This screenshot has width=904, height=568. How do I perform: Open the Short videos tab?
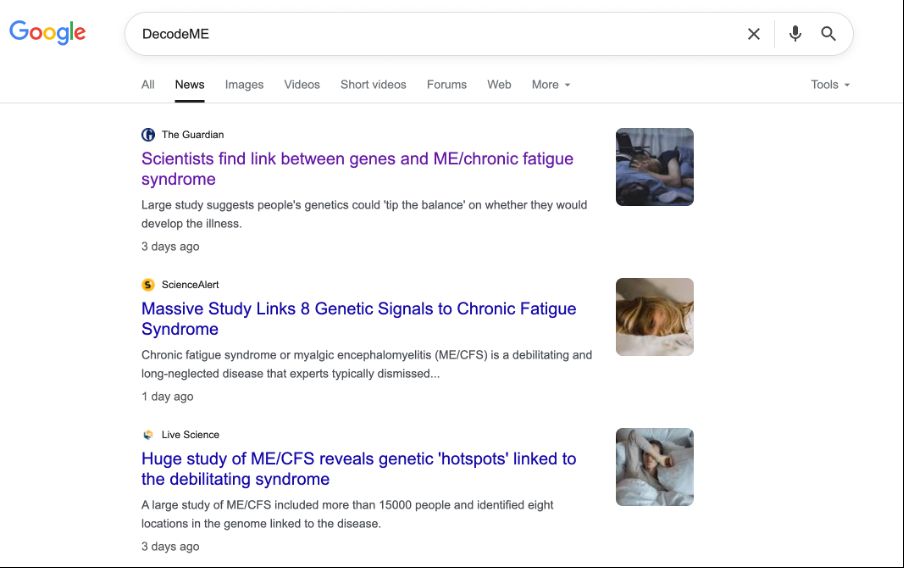tap(373, 85)
